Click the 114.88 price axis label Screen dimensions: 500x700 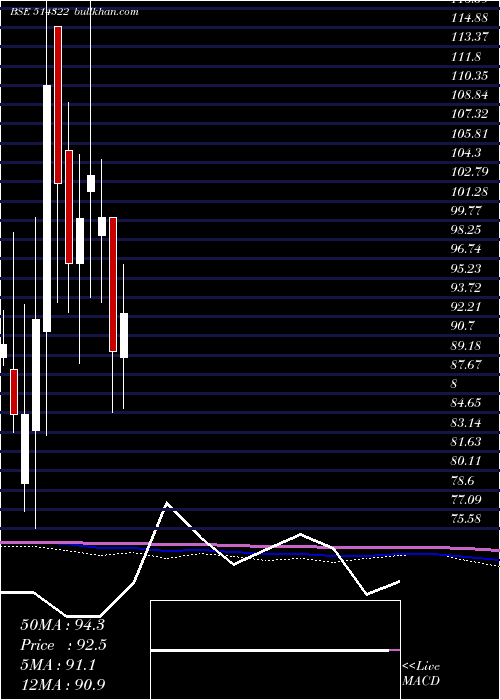tap(470, 18)
